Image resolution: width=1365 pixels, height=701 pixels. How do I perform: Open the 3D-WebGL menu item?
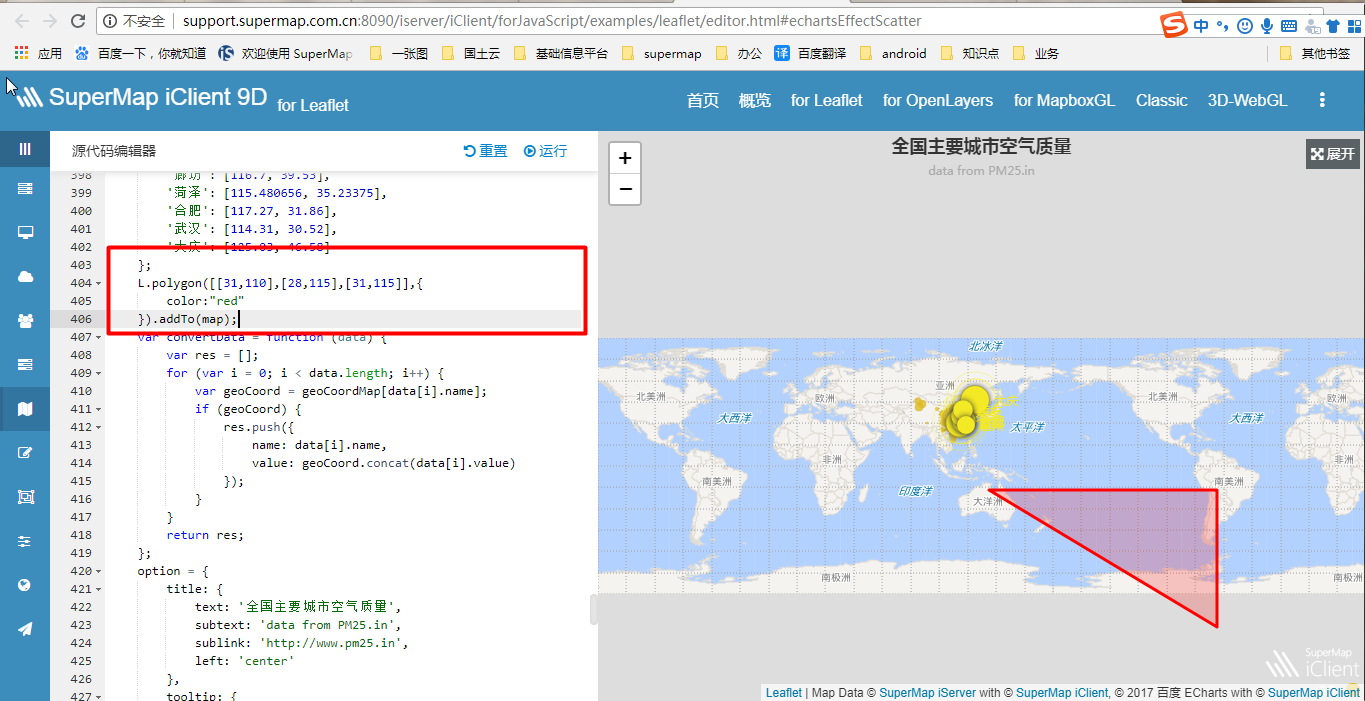tap(1248, 100)
